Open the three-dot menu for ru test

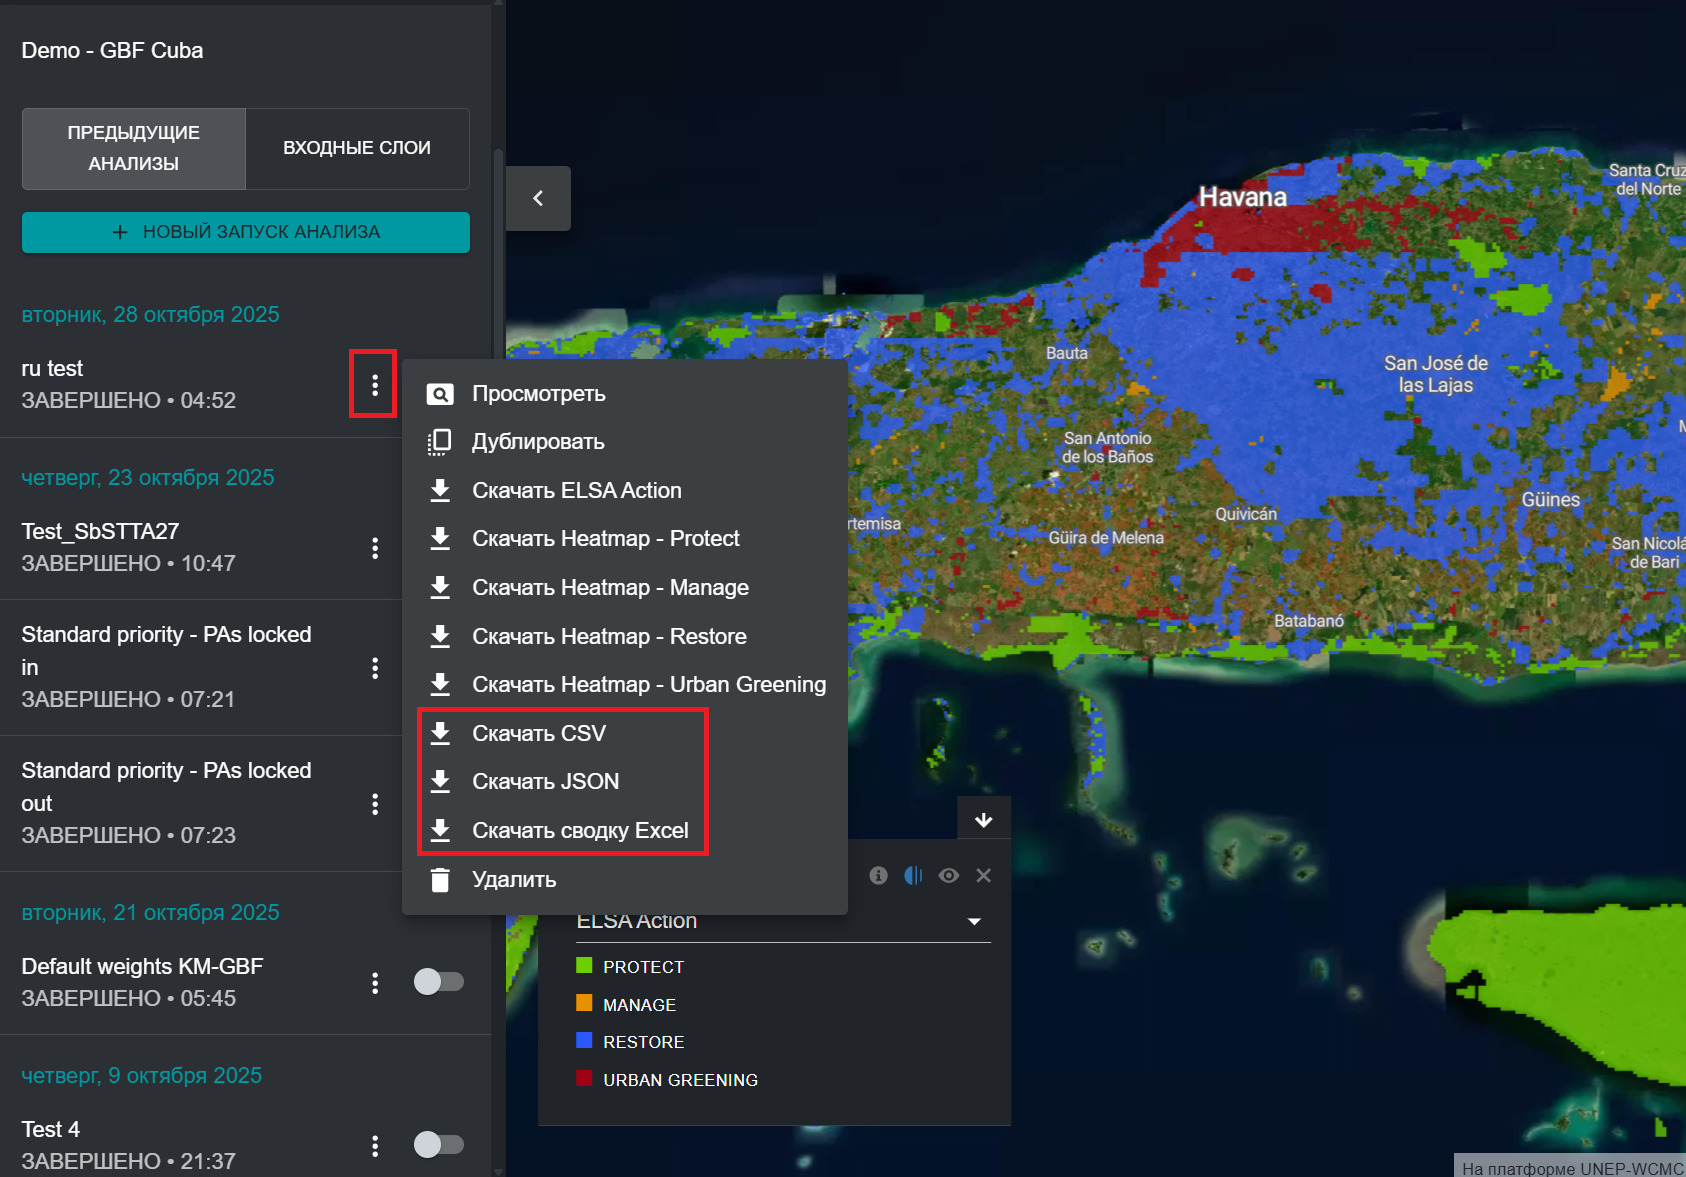[374, 384]
